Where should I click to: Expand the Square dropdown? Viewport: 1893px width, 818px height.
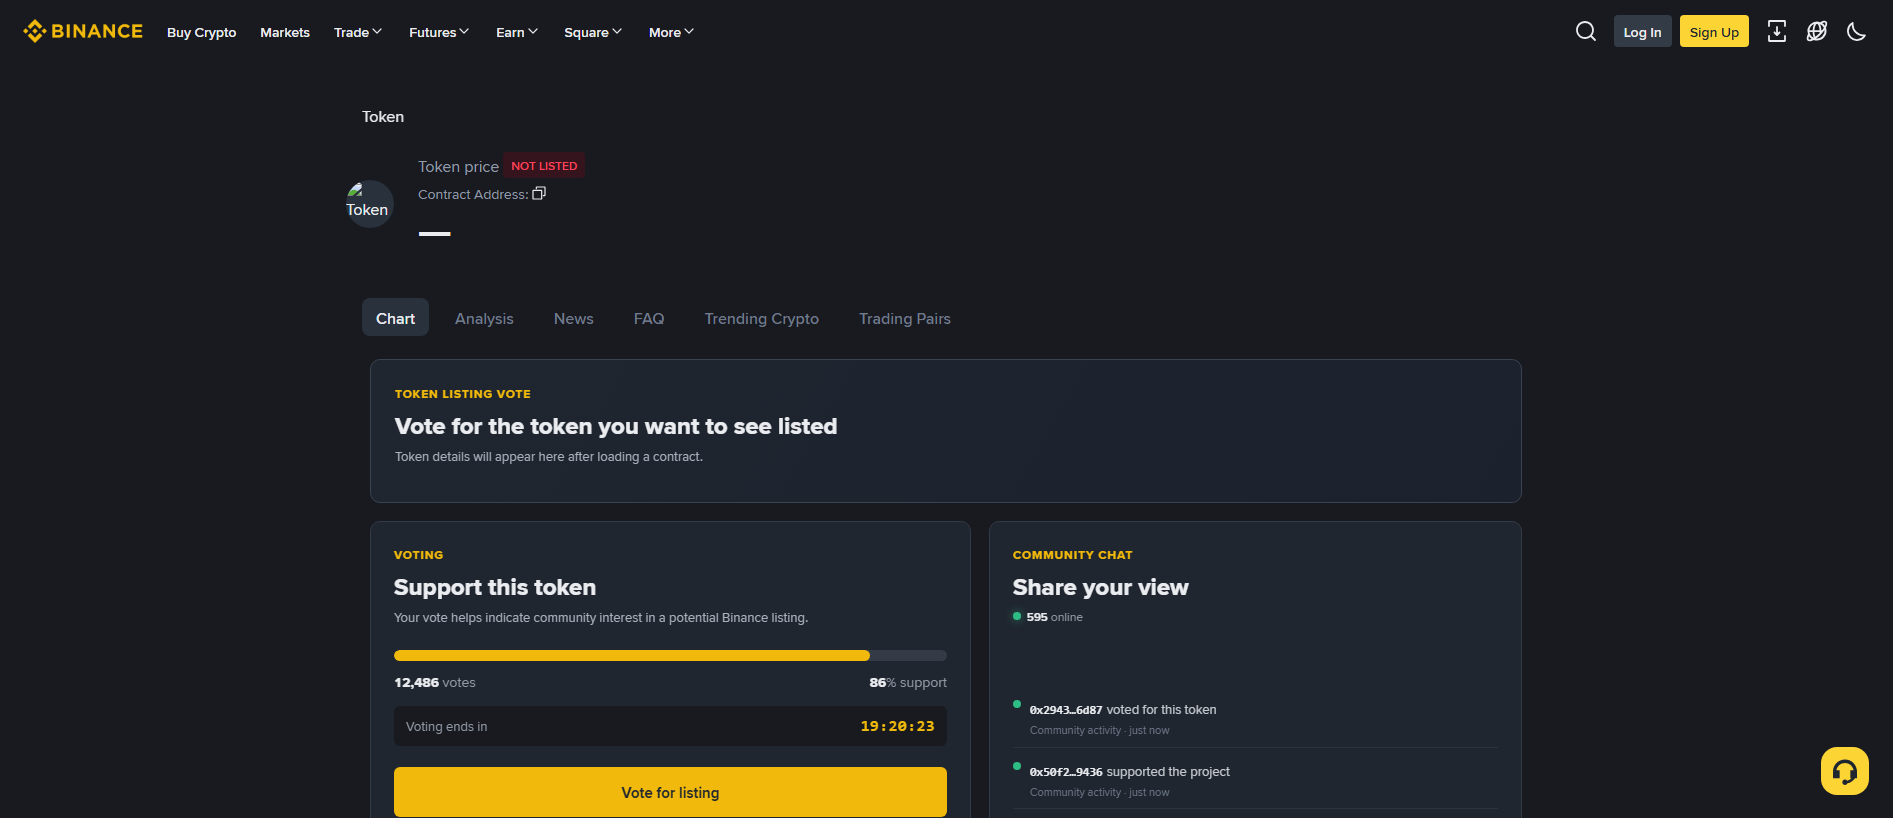(x=593, y=32)
